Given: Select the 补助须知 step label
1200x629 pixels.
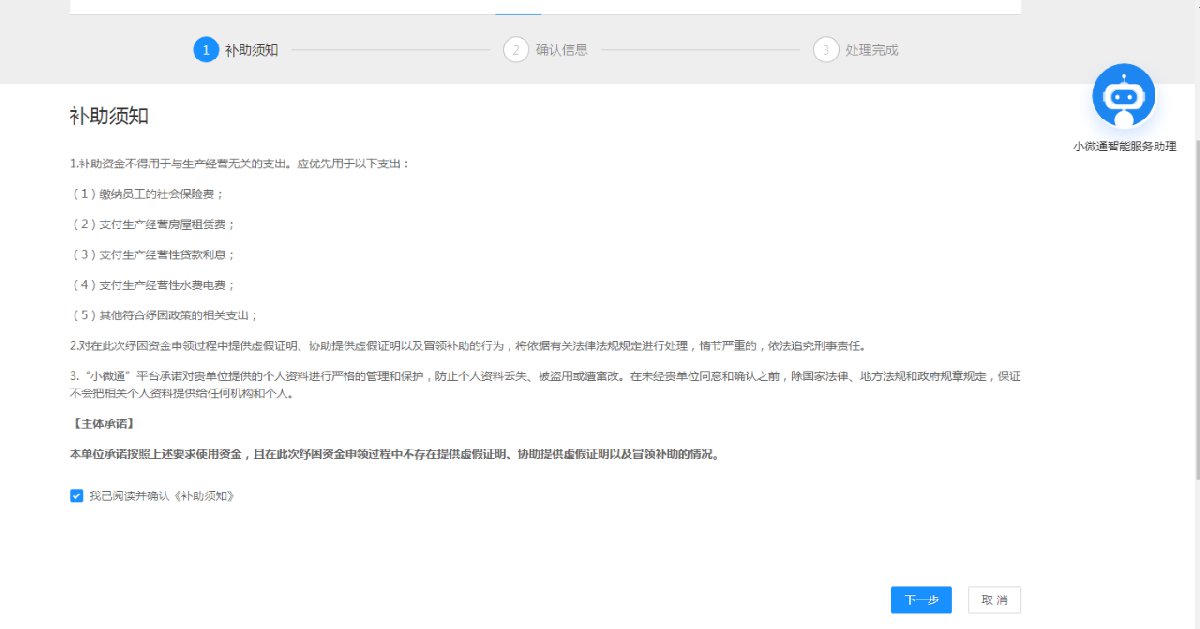Looking at the screenshot, I should point(251,50).
